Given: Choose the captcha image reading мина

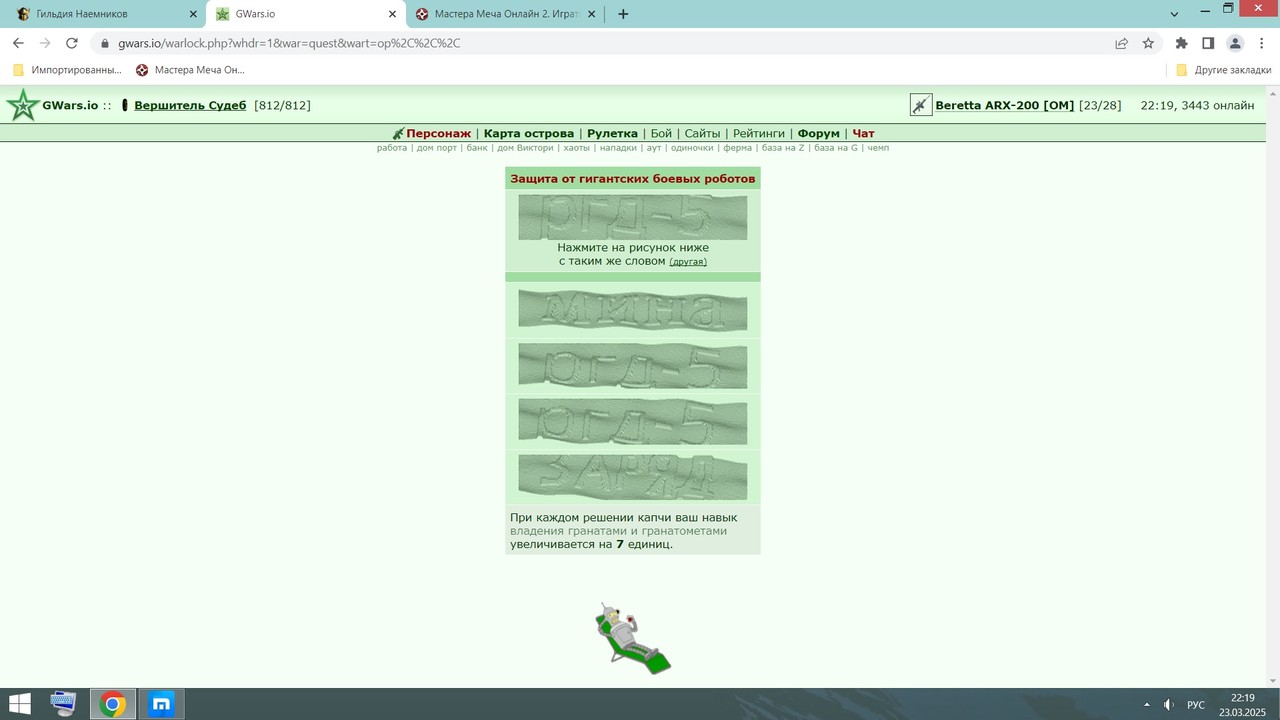Looking at the screenshot, I should pyautogui.click(x=632, y=309).
